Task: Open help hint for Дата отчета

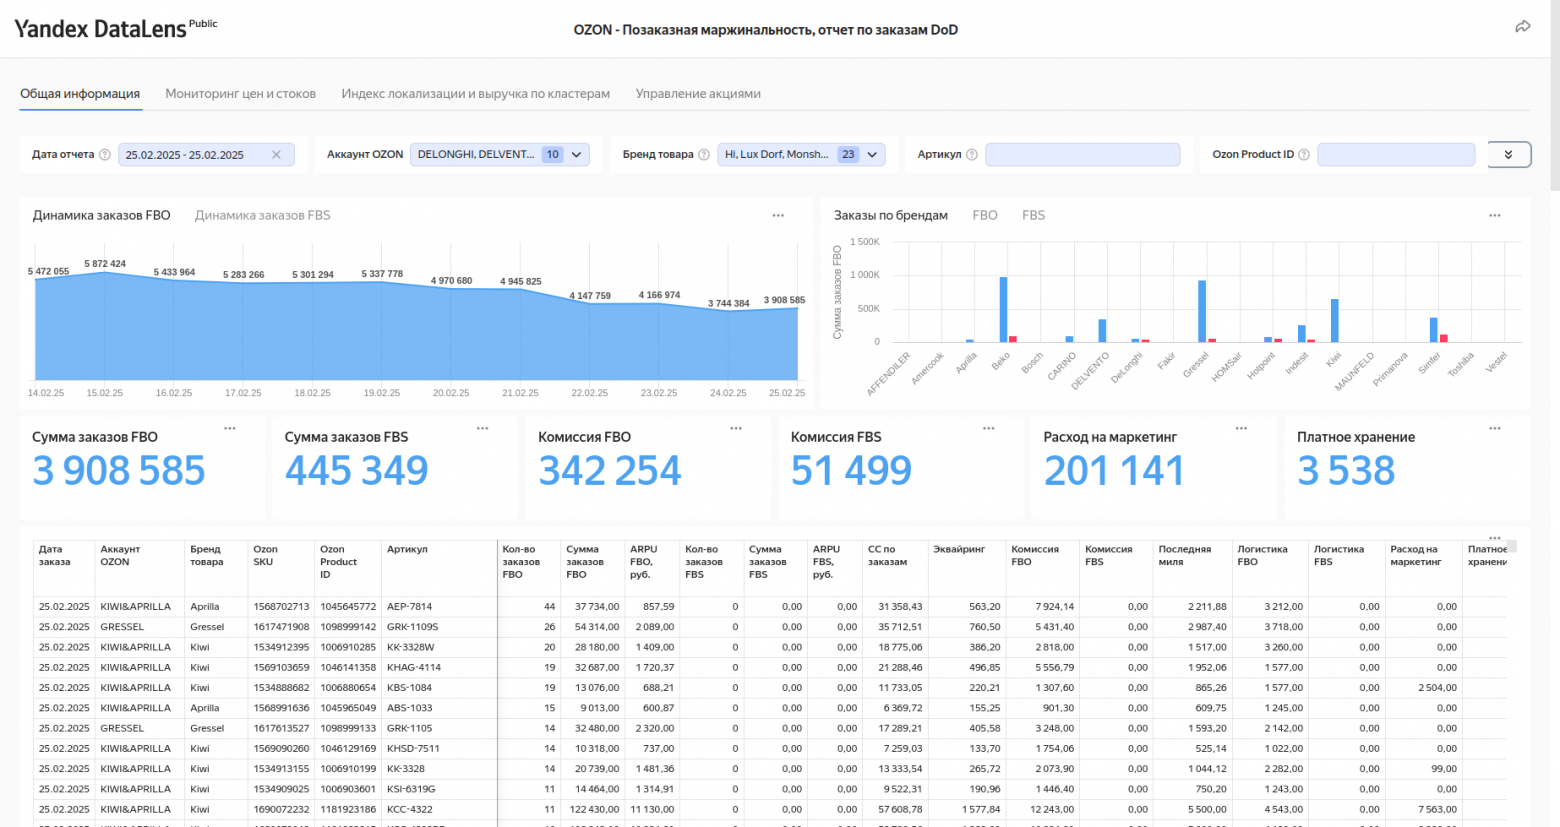Action: tap(105, 155)
